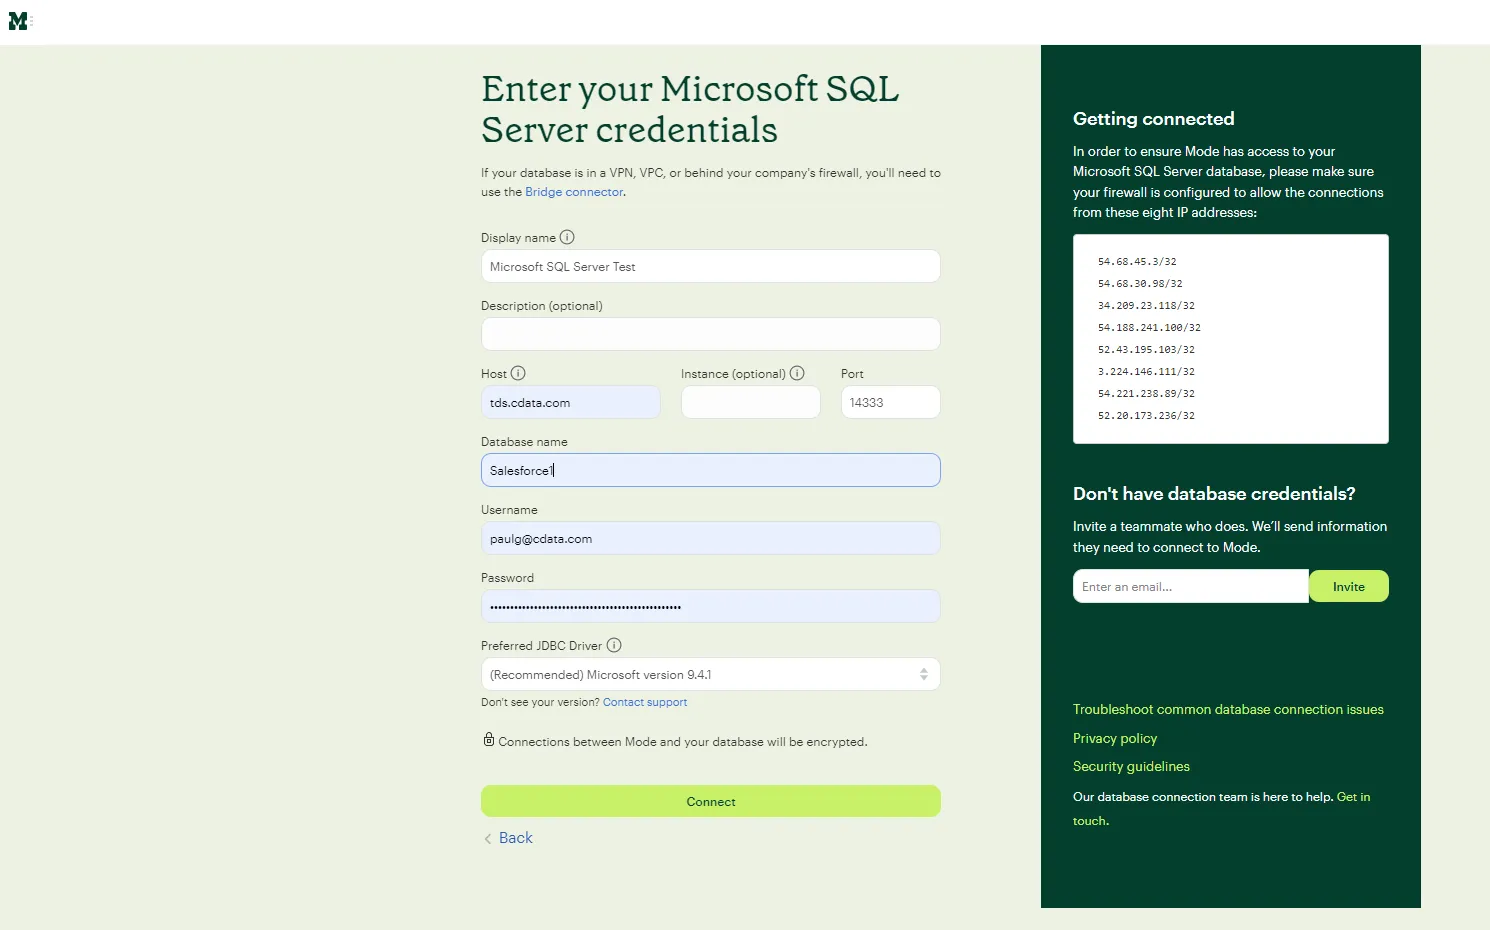Click the Connect button
Screen dimensions: 1490x930
click(x=710, y=801)
